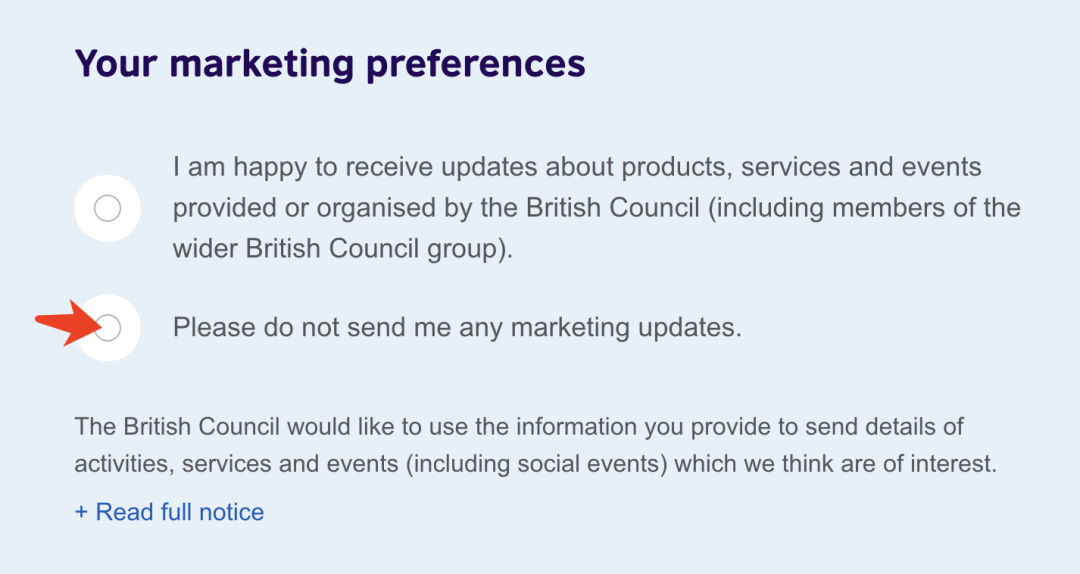Open the Read full notice link

click(x=169, y=512)
